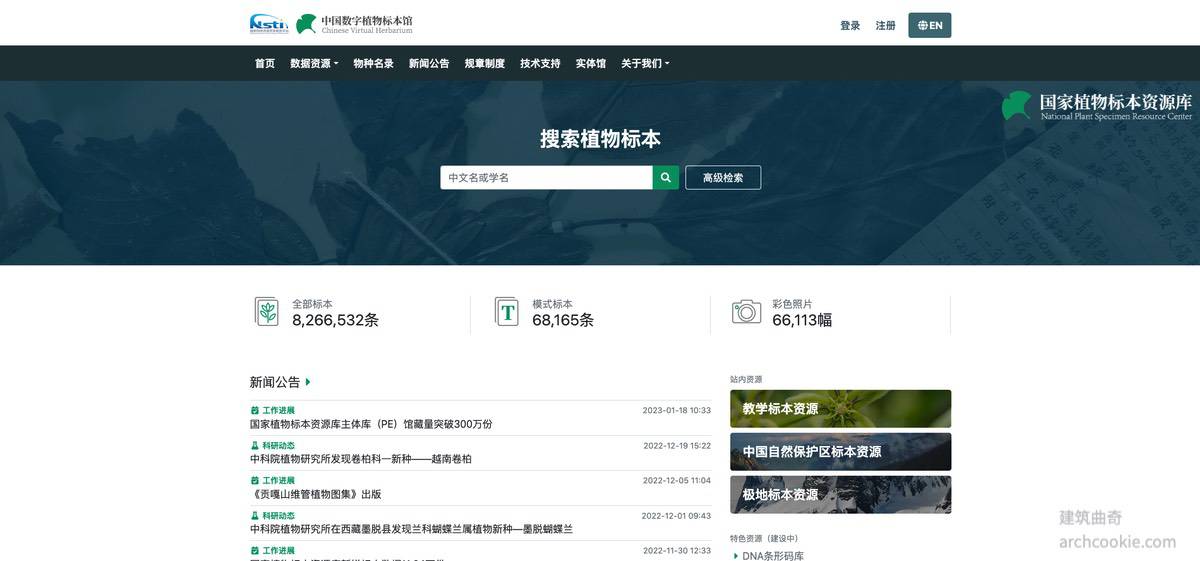Open news 《贡嘎山维管植物图集》出版
The height and width of the screenshot is (561, 1200).
pos(316,494)
